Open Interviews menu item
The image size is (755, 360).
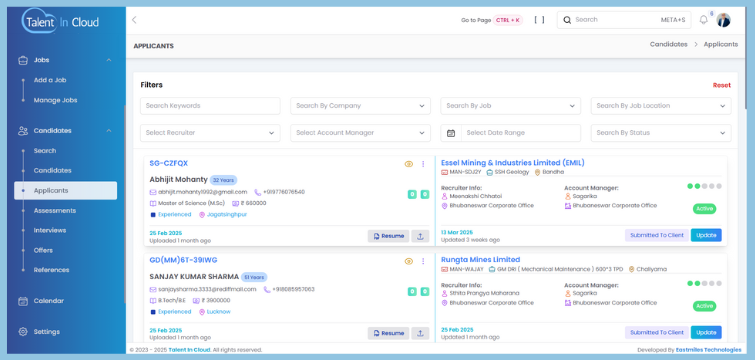click(x=50, y=231)
